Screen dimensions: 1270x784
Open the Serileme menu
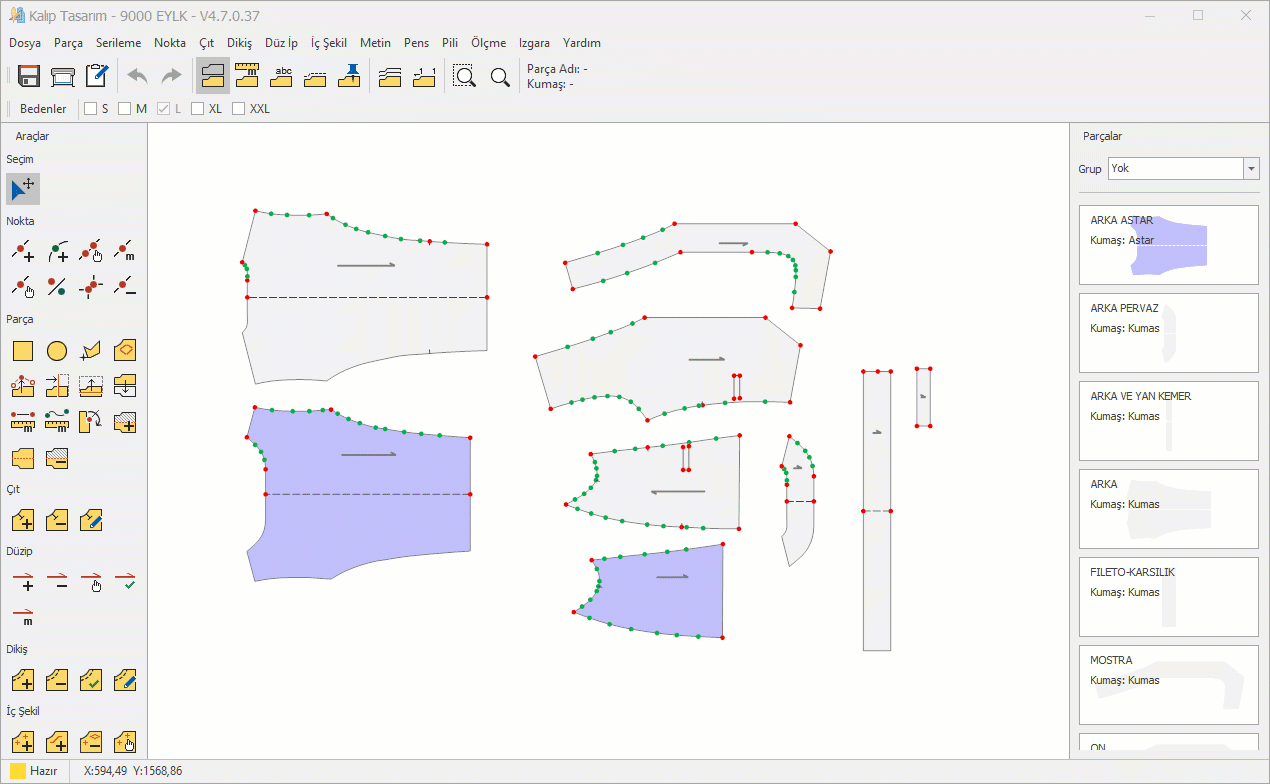coord(118,43)
